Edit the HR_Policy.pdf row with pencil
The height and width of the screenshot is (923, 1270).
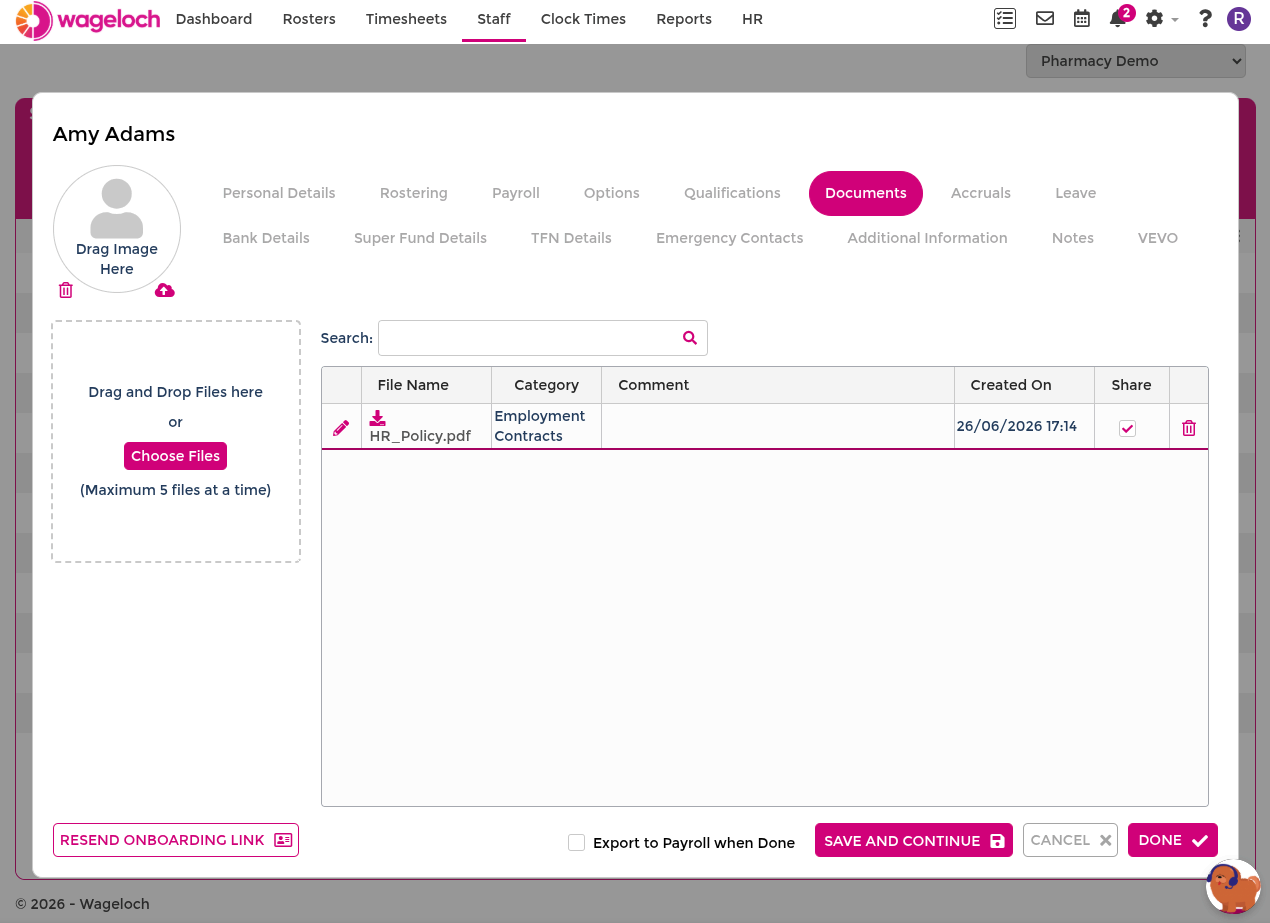click(341, 427)
